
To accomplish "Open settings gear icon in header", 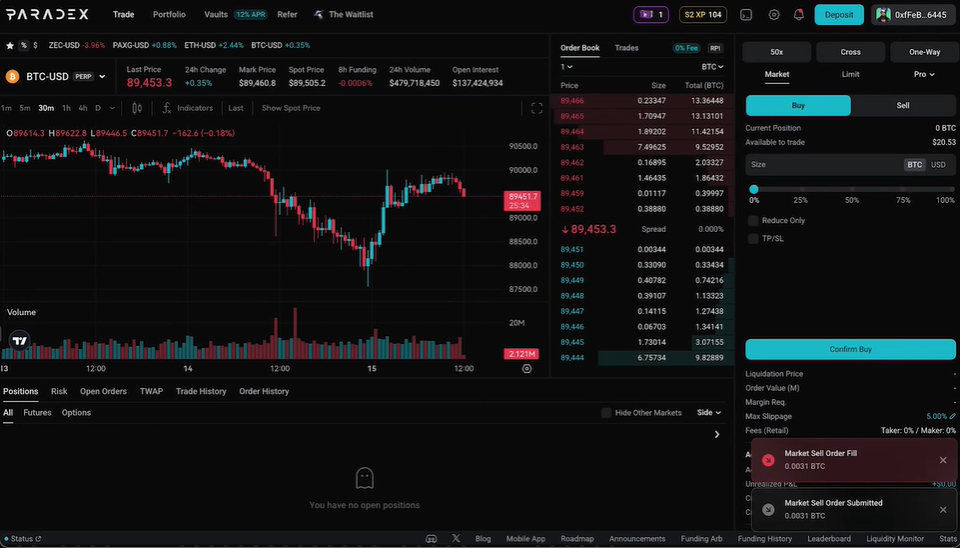I will 774,15.
